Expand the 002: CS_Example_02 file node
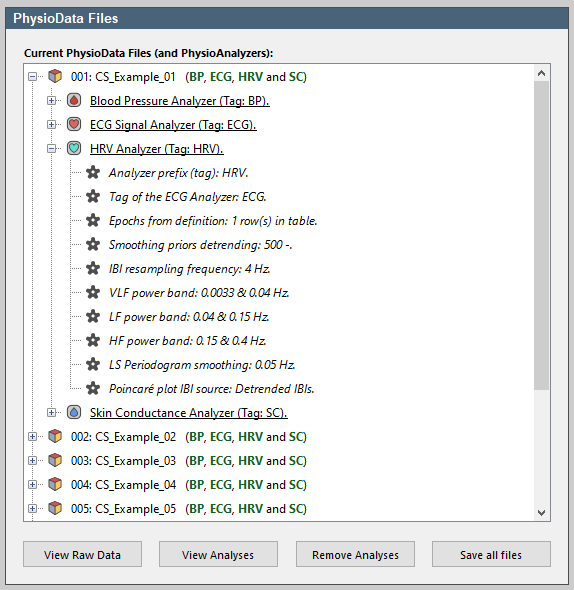The image size is (574, 590). tap(32, 436)
